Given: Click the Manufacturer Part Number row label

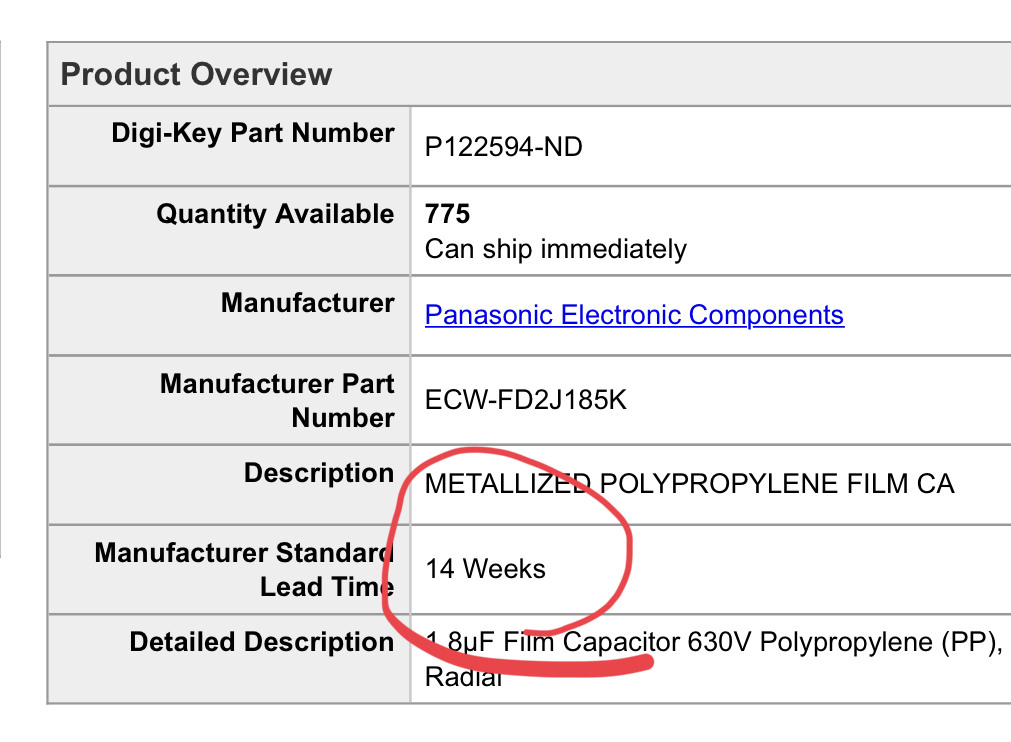Looking at the screenshot, I should (277, 400).
